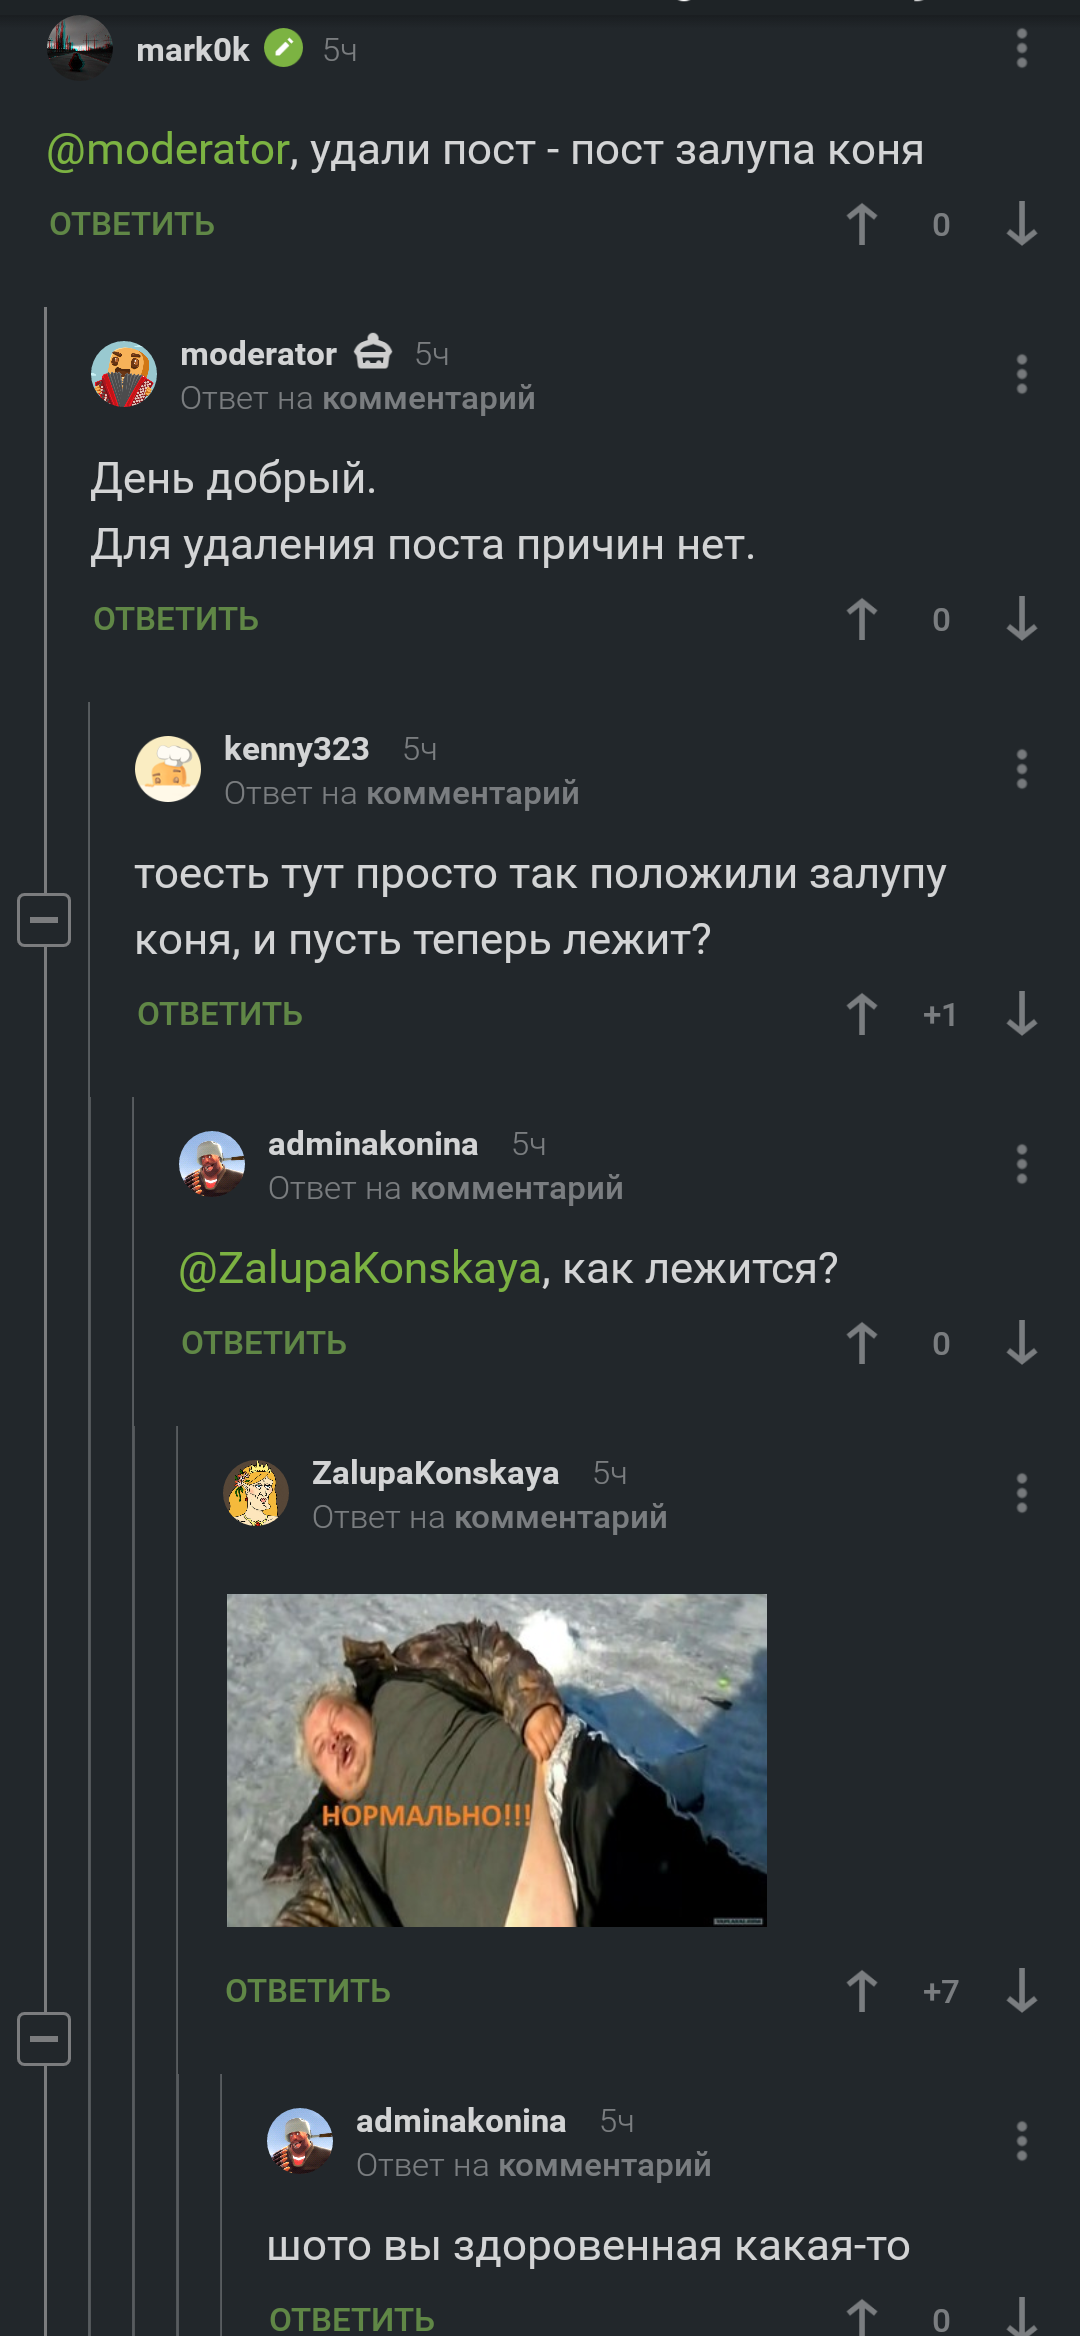Open the @moderator mention link
The height and width of the screenshot is (2336, 1080).
(168, 150)
